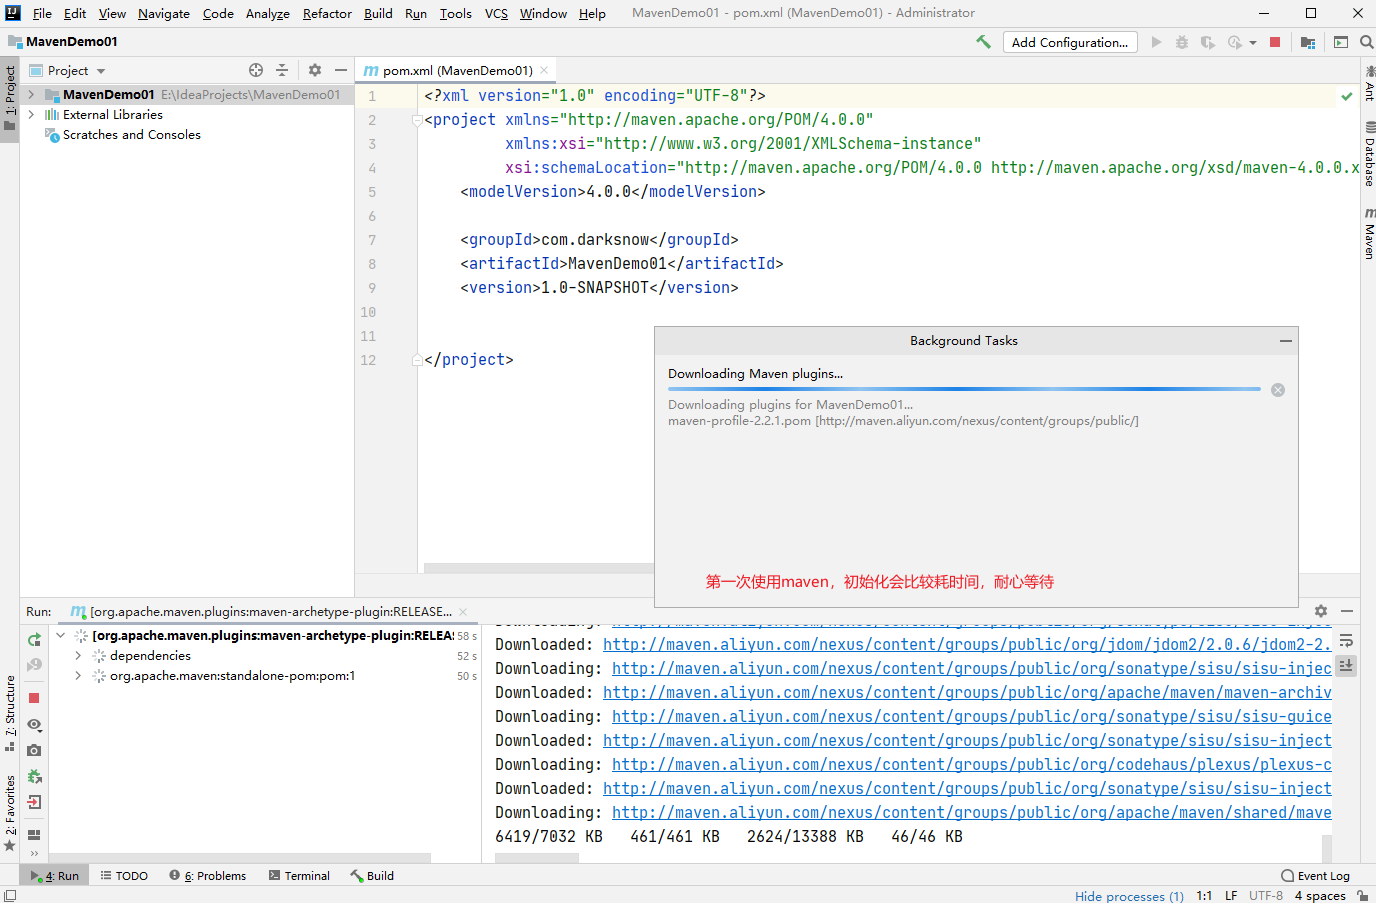
Task: Click Hide processes link in status bar
Action: (x=1129, y=896)
